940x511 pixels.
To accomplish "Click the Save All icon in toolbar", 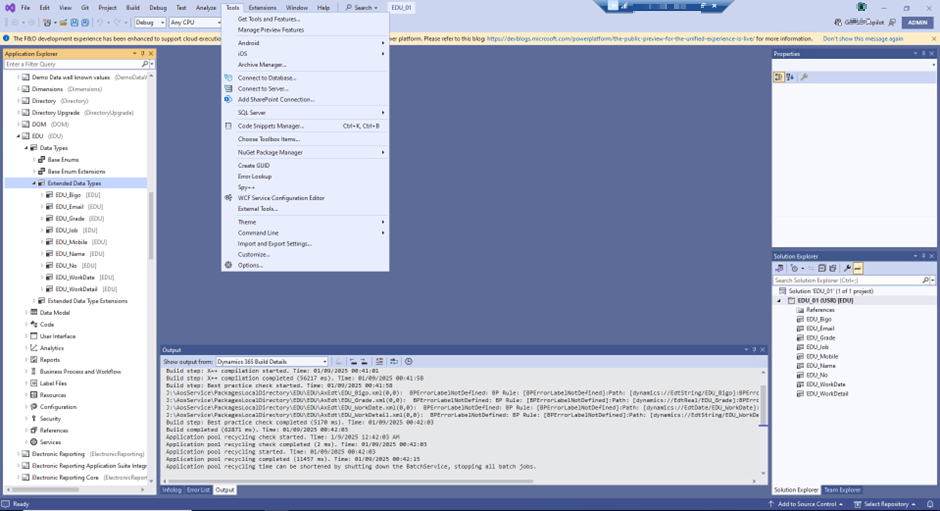I will pos(85,22).
